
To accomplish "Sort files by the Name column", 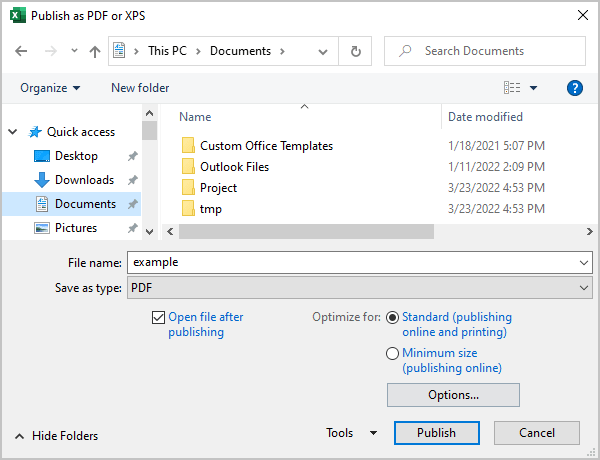I will point(195,117).
